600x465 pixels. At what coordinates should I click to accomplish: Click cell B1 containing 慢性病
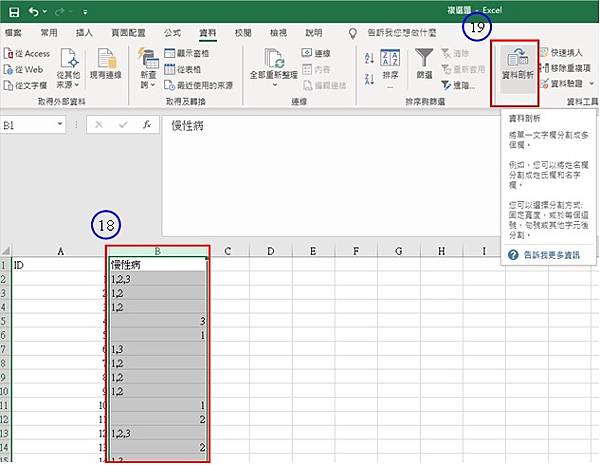click(157, 265)
